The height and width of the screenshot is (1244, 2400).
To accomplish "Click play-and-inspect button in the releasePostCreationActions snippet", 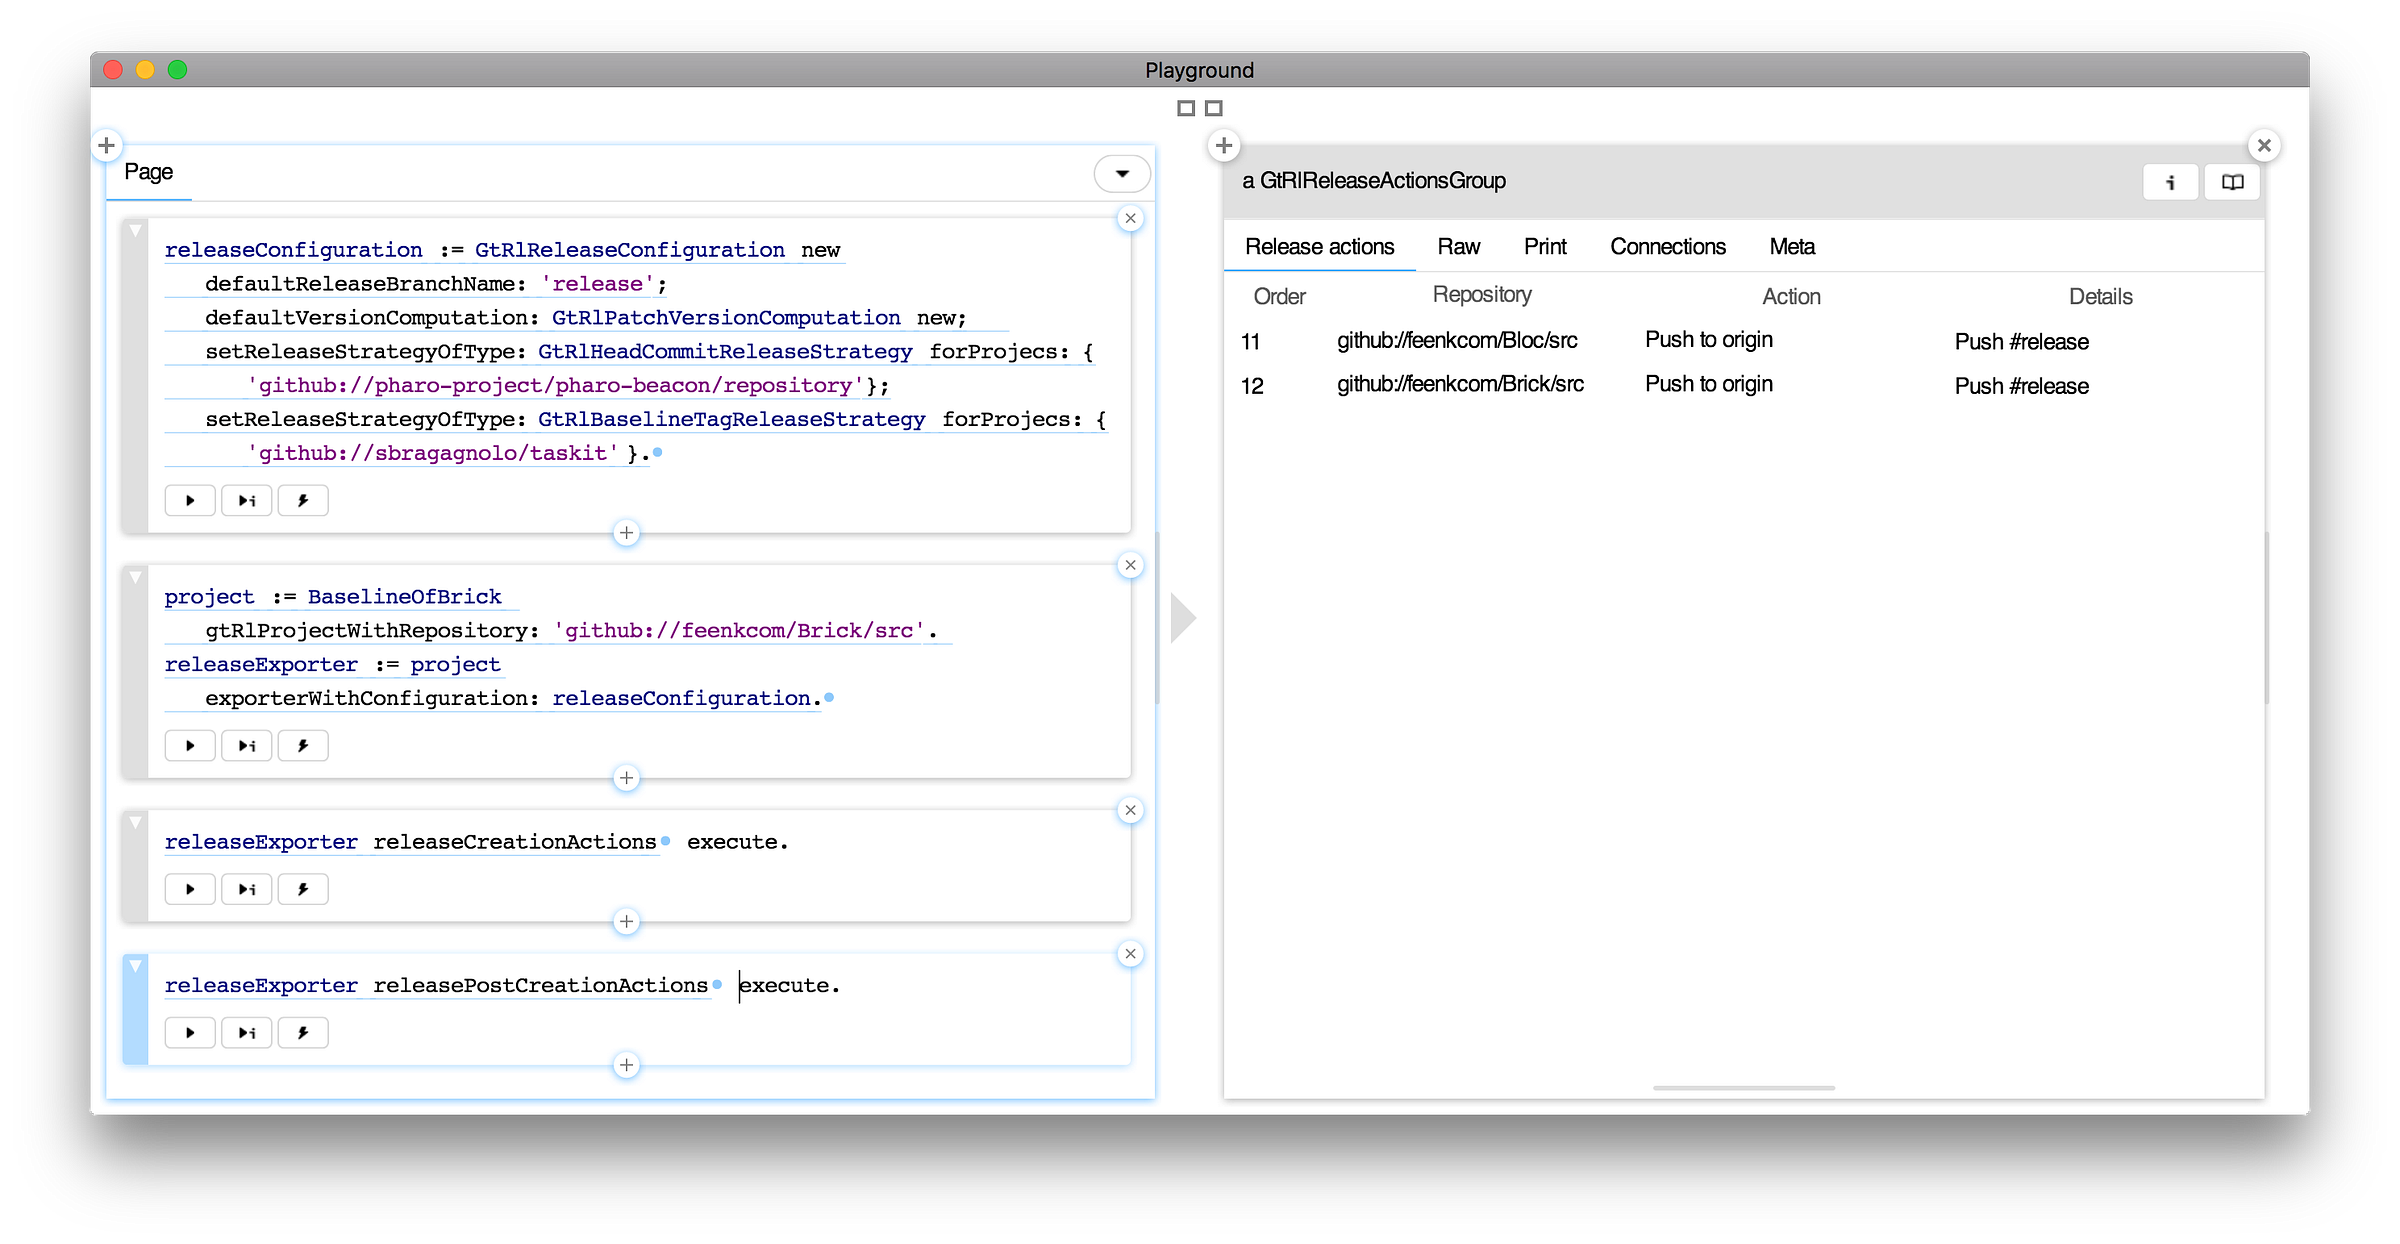I will 247,1033.
